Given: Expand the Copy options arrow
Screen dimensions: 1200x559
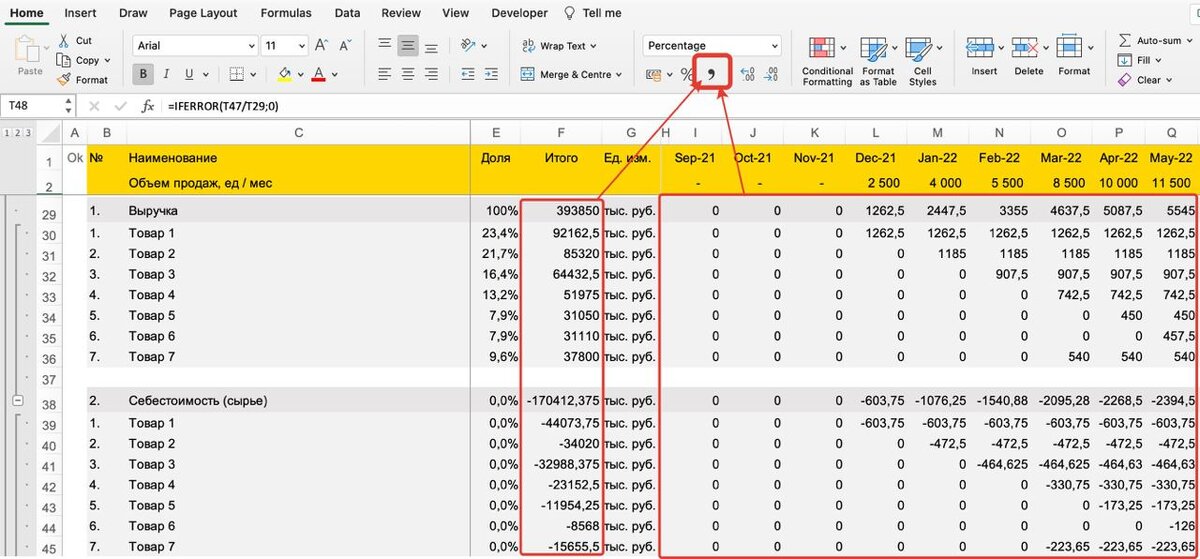Looking at the screenshot, I should (108, 60).
